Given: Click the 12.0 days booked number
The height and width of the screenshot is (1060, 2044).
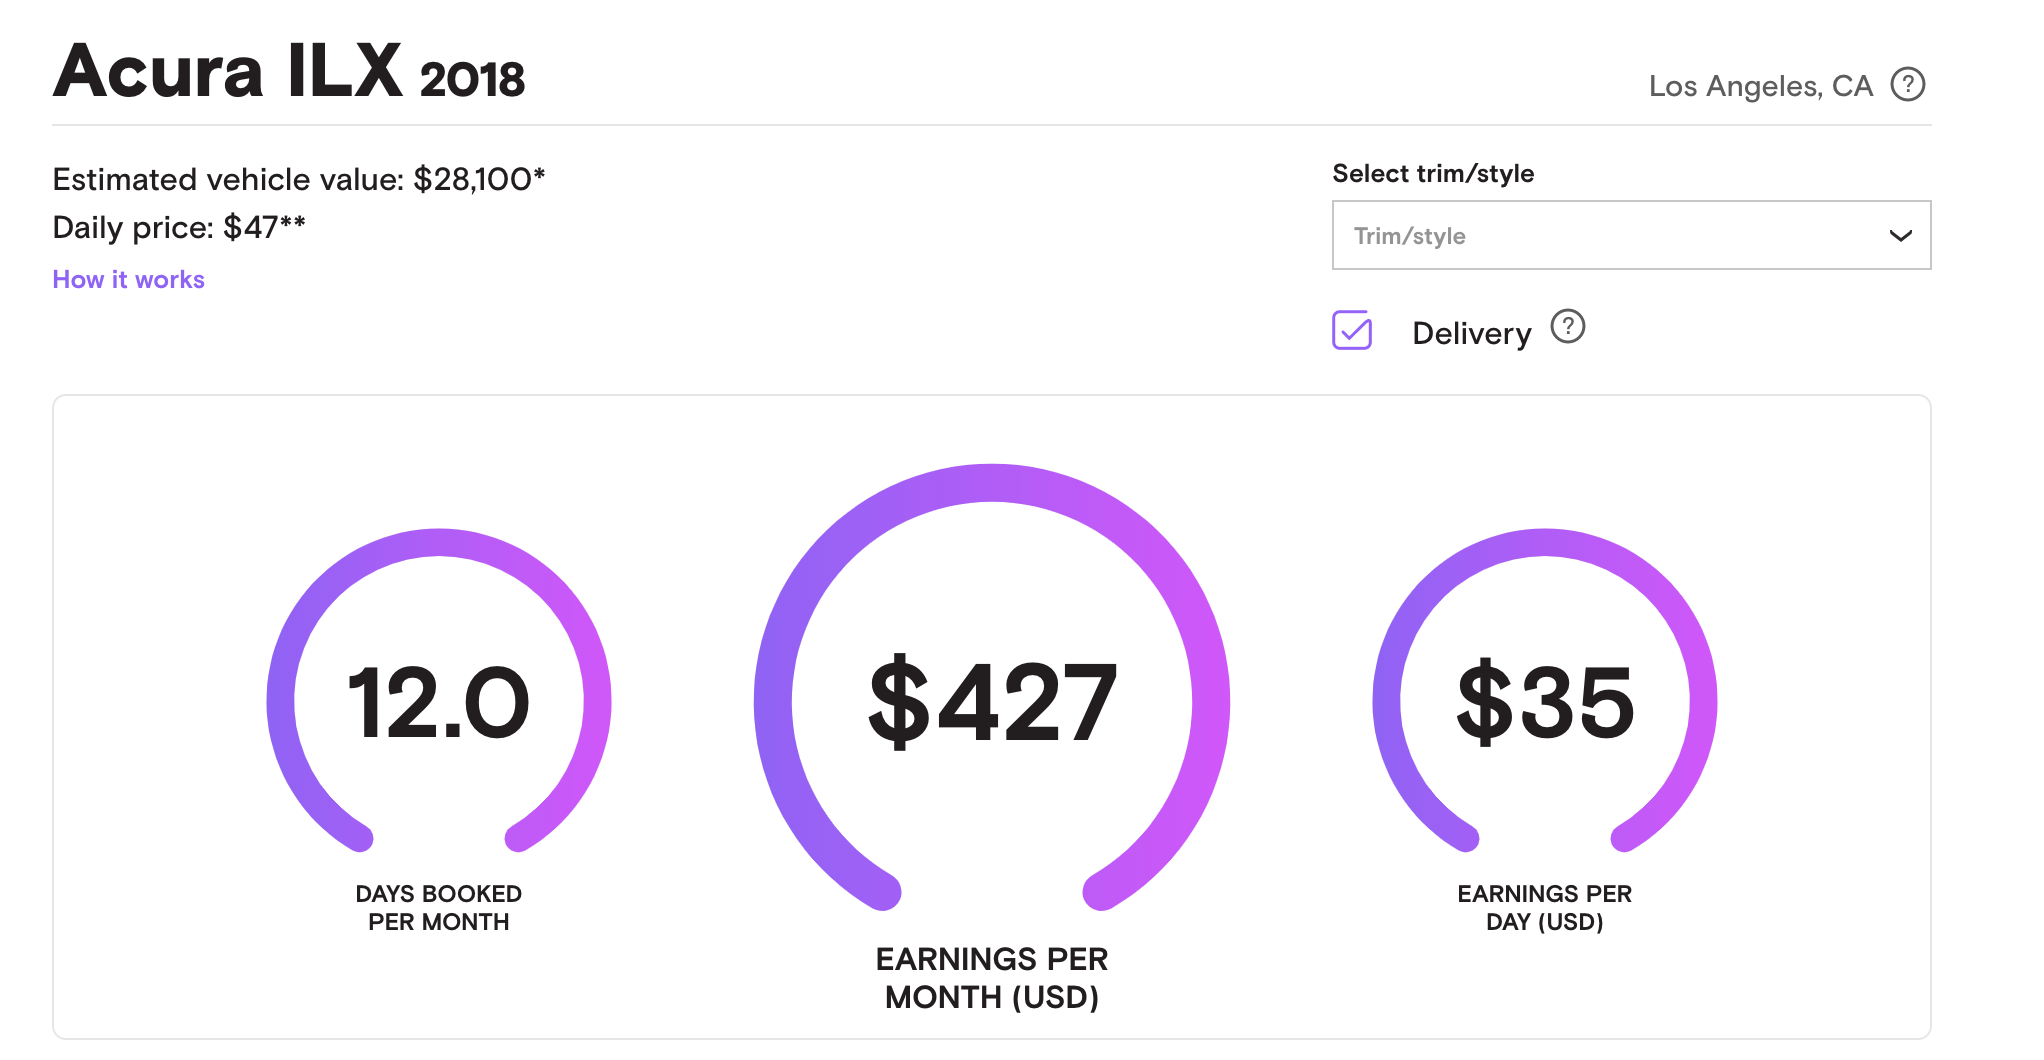Looking at the screenshot, I should (x=439, y=704).
